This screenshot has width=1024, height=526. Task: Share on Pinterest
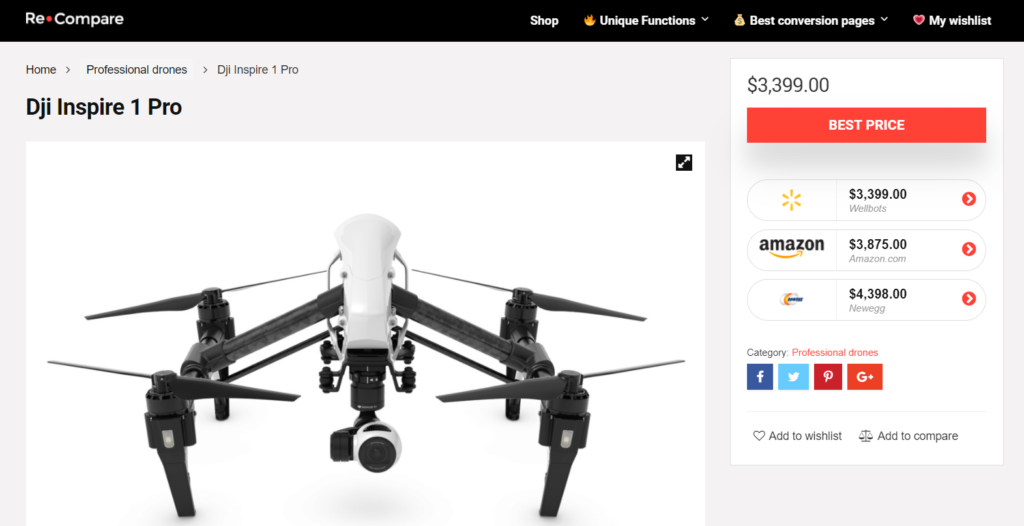tap(828, 377)
